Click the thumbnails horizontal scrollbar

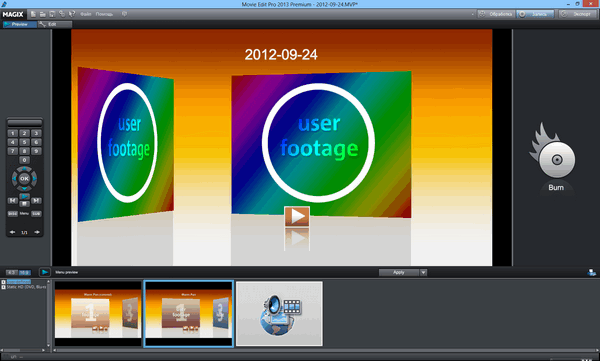click(x=325, y=350)
